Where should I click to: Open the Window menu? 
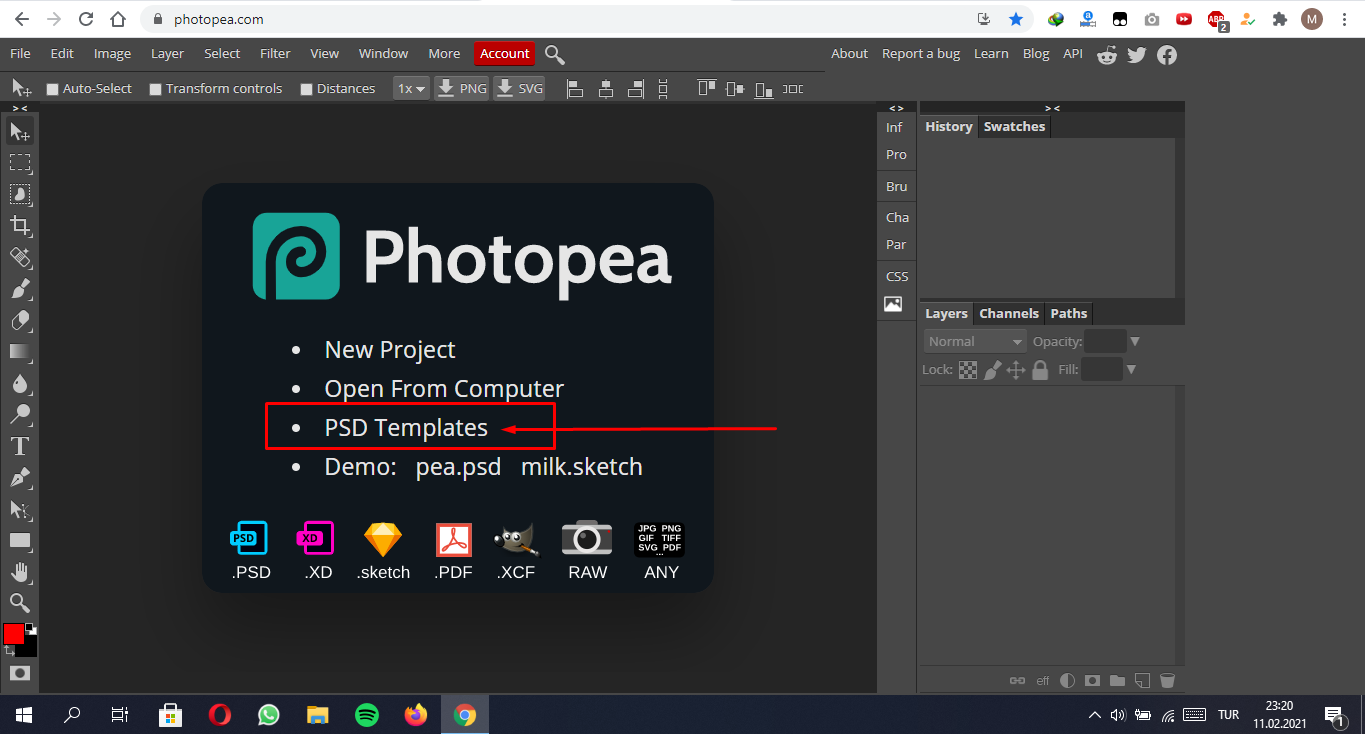[383, 54]
